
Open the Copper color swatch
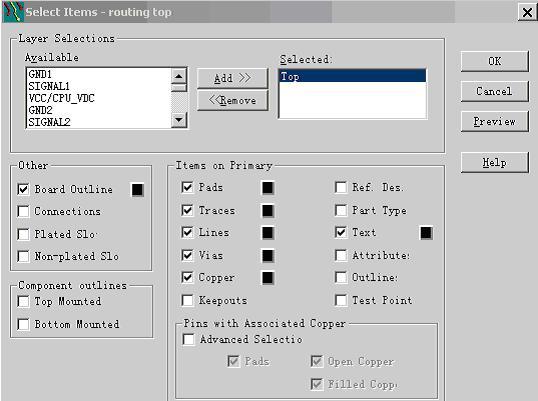pos(268,278)
